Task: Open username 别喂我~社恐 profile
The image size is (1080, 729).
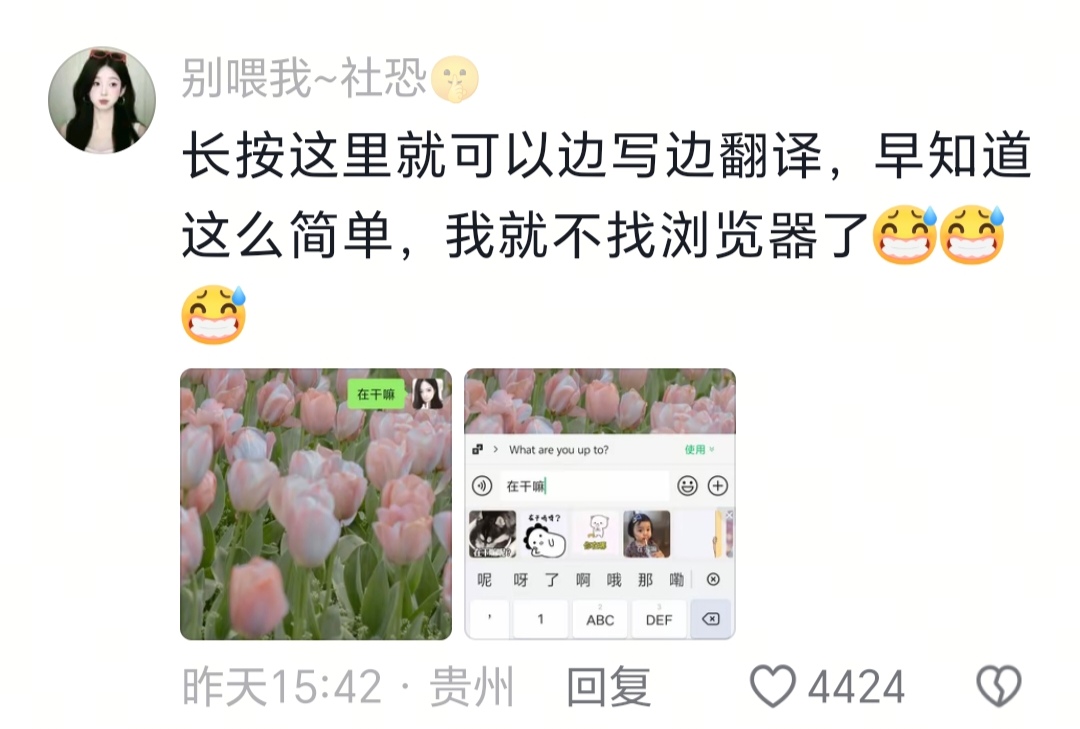Action: tap(304, 77)
